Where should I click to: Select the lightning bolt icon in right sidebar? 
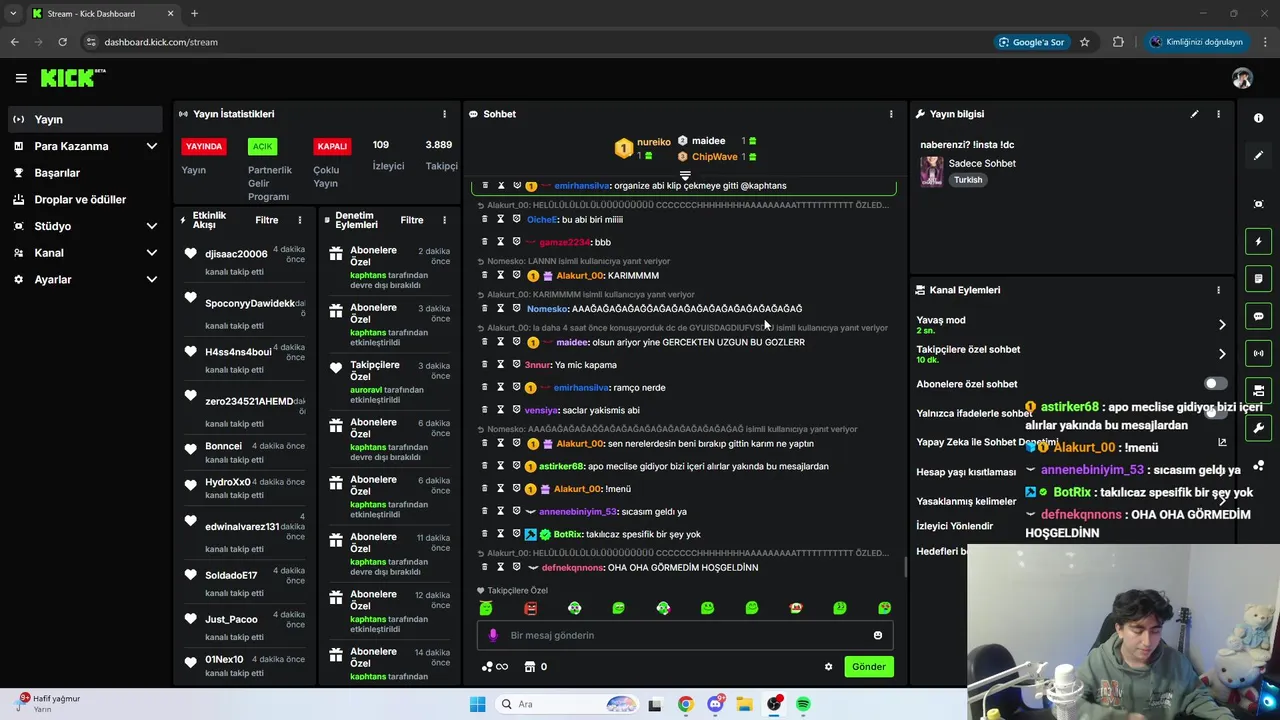tap(1258, 241)
